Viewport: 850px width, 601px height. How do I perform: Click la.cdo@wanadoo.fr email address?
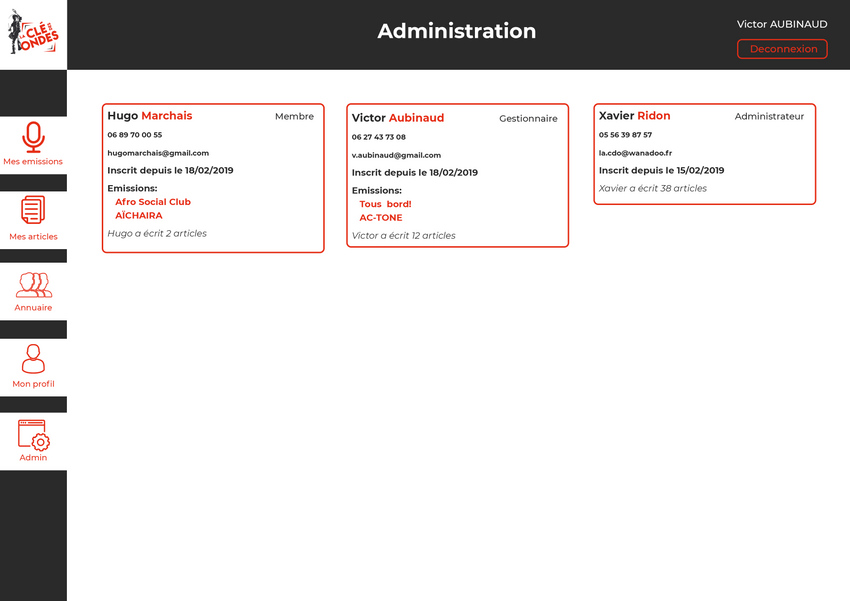[635, 153]
